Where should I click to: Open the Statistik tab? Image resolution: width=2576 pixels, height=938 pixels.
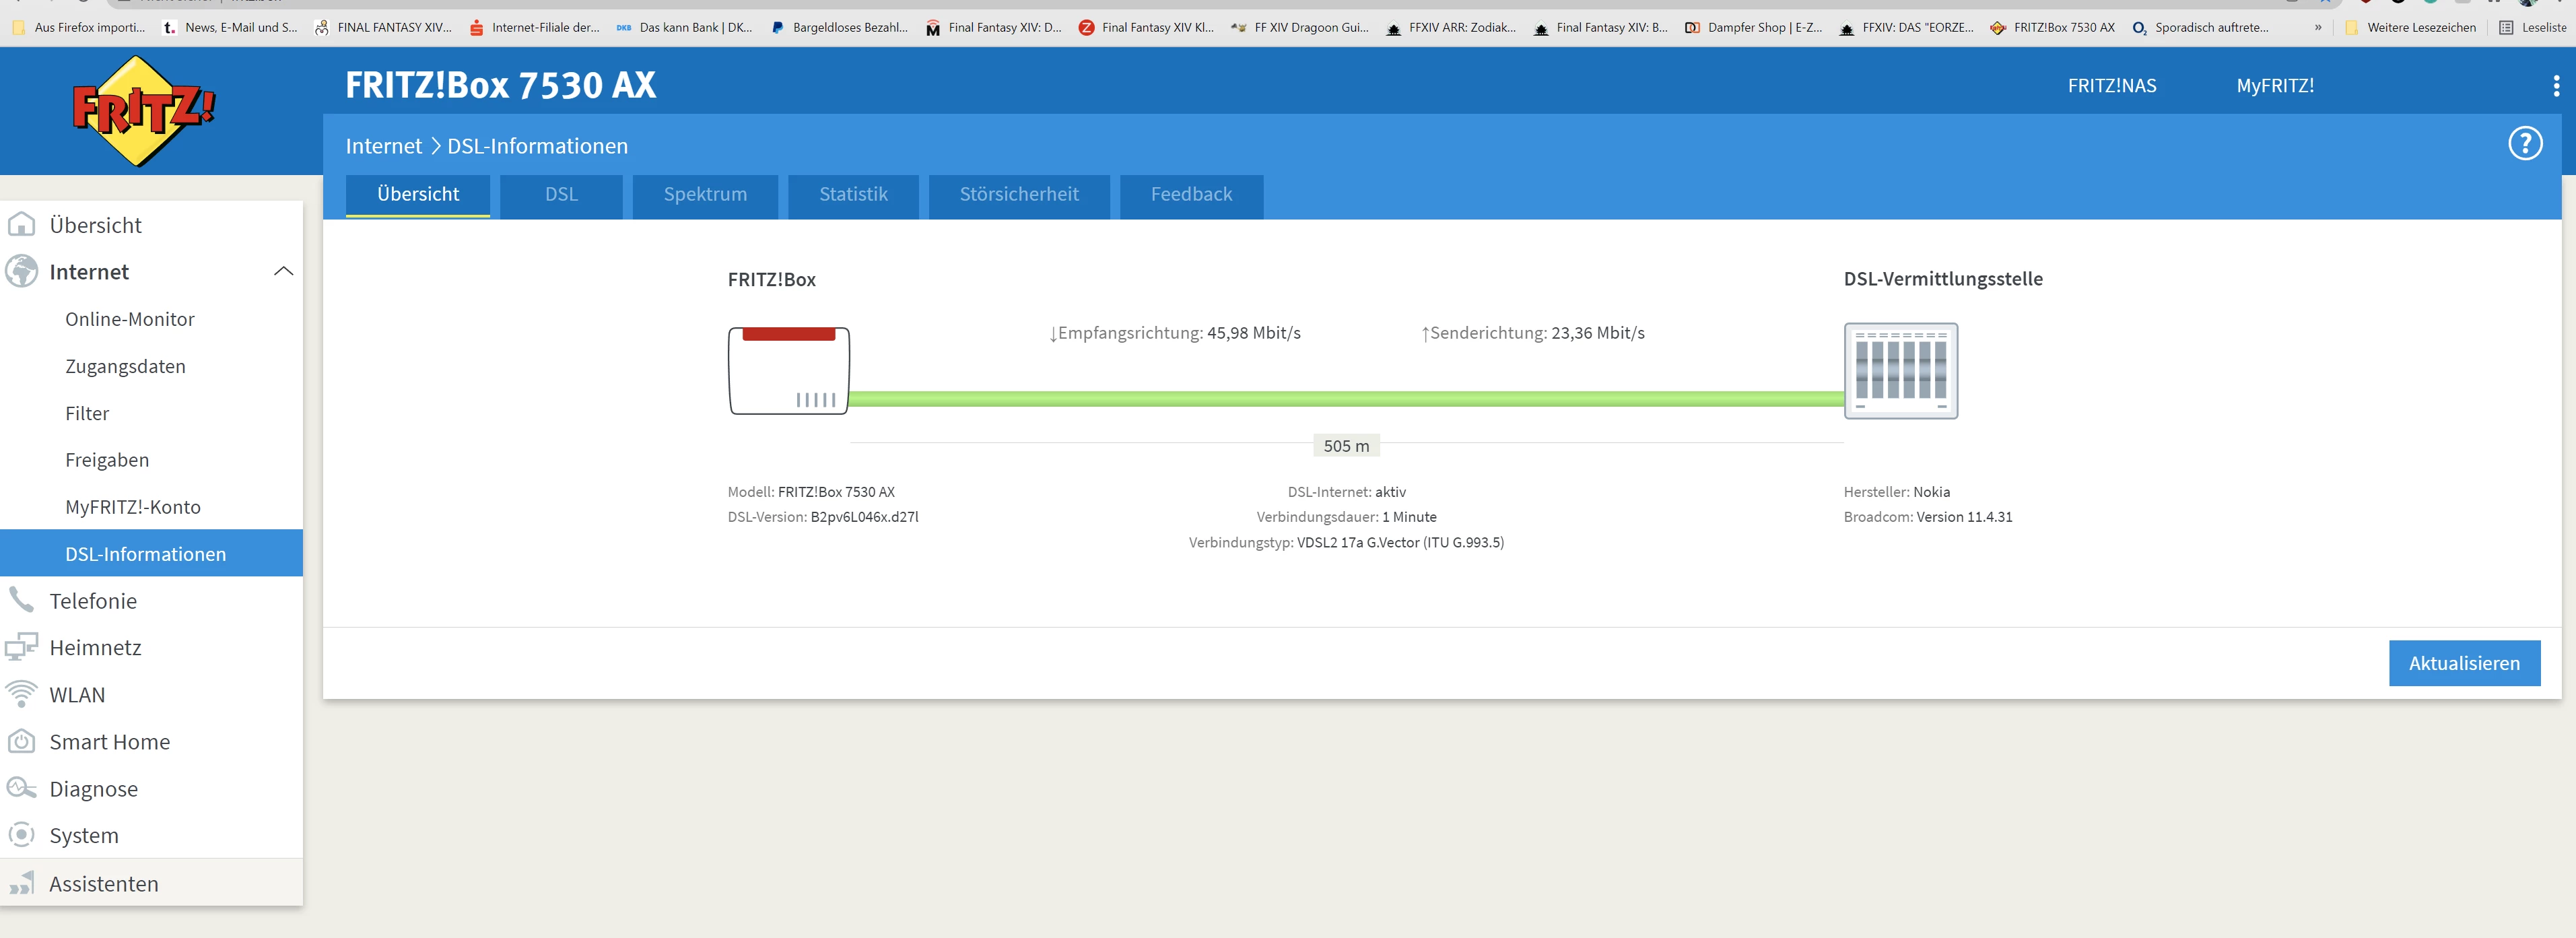[x=853, y=195]
